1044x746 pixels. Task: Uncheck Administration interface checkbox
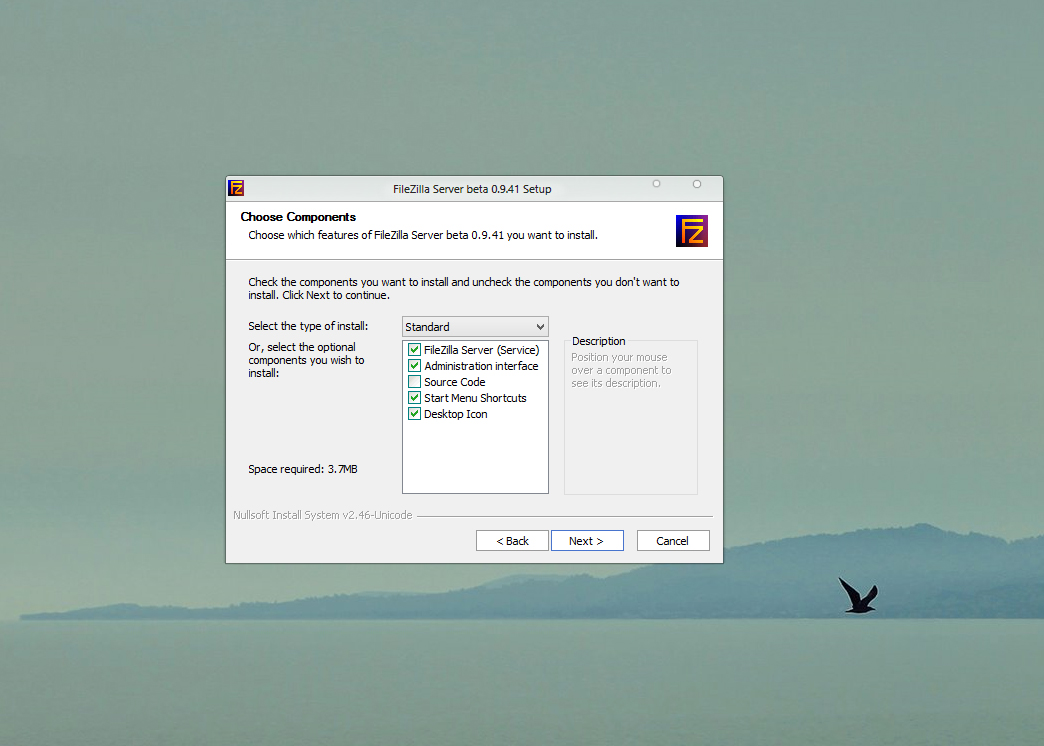click(414, 366)
